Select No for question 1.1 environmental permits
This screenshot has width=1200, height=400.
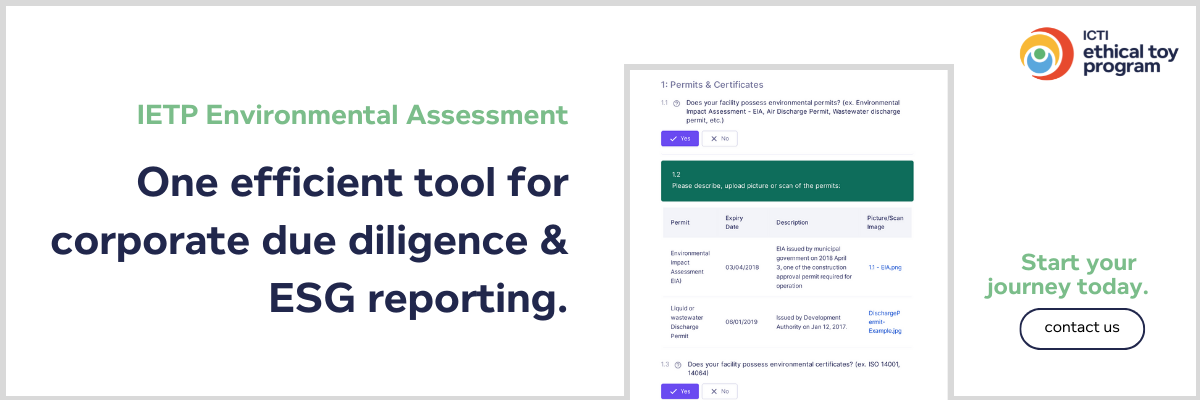720,139
